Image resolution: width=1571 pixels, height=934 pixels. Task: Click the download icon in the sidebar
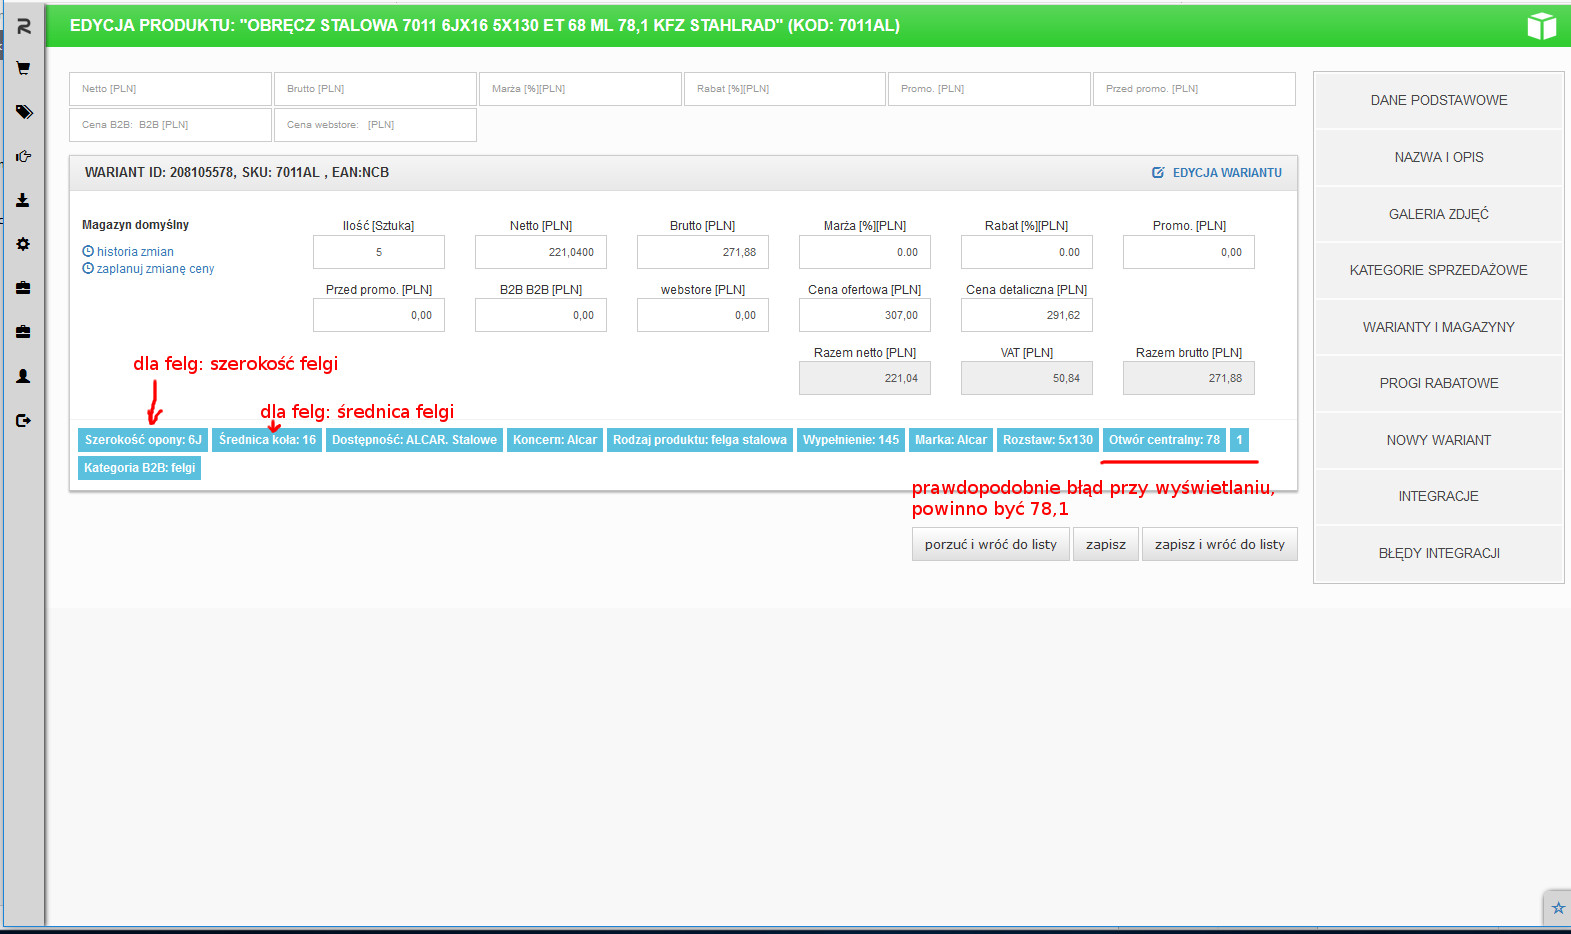click(x=23, y=200)
